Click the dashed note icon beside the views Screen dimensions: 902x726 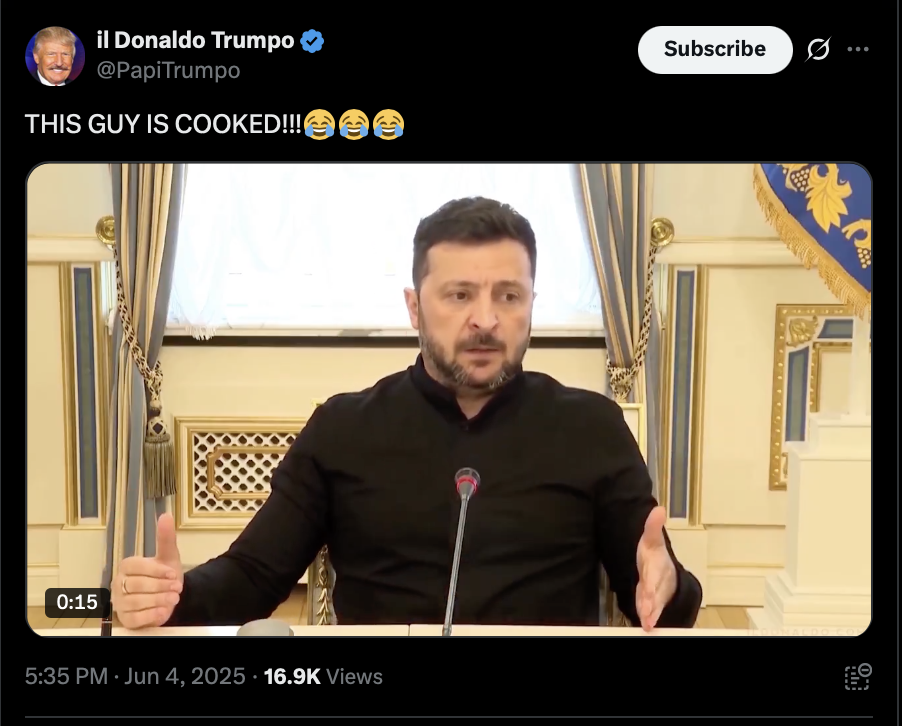coord(858,677)
